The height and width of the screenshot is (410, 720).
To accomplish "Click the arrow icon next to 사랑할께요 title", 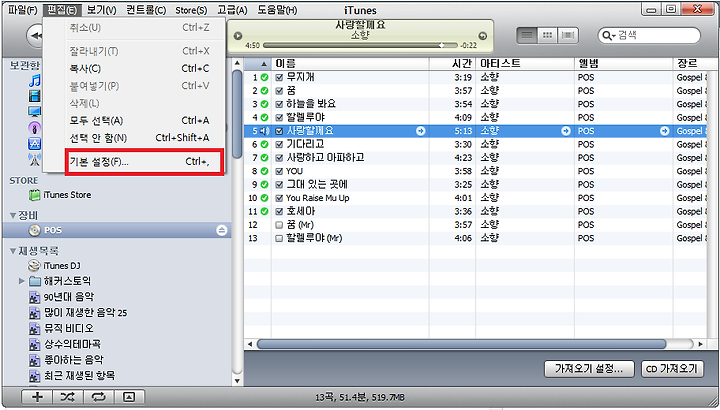I will 420,131.
